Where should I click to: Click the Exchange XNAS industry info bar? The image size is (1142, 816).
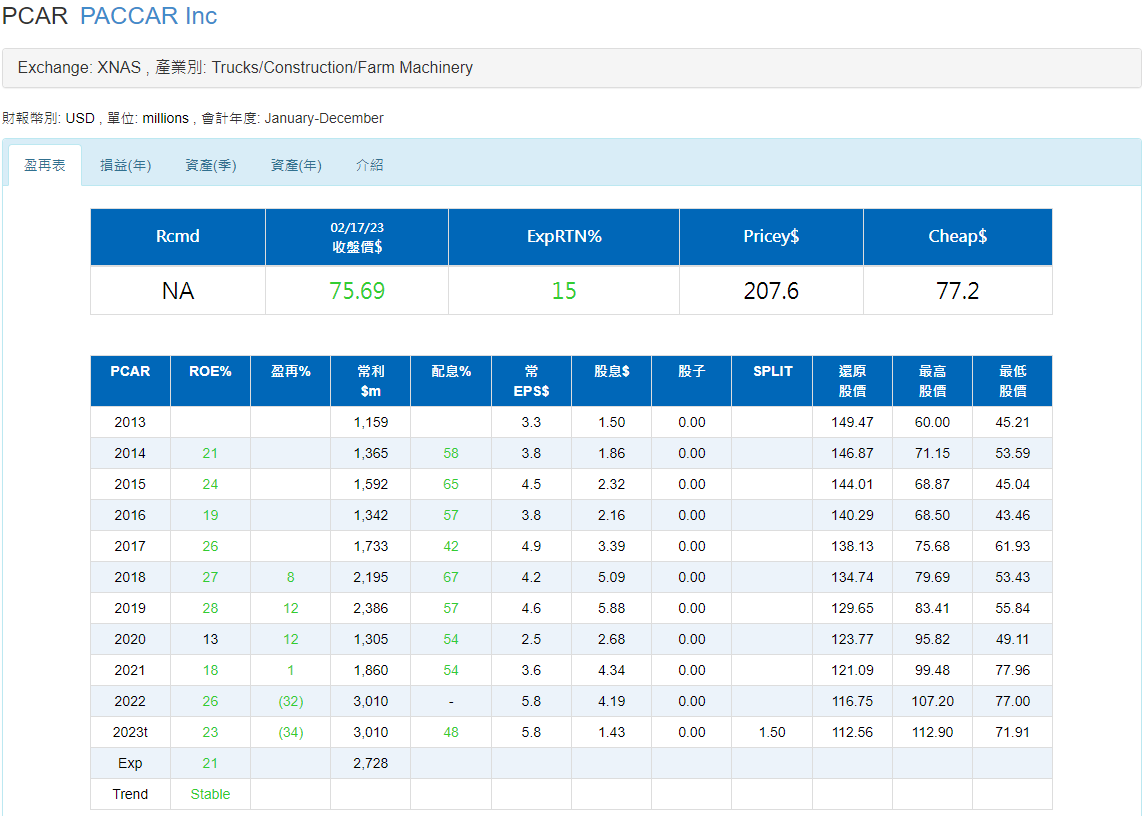[x=572, y=68]
